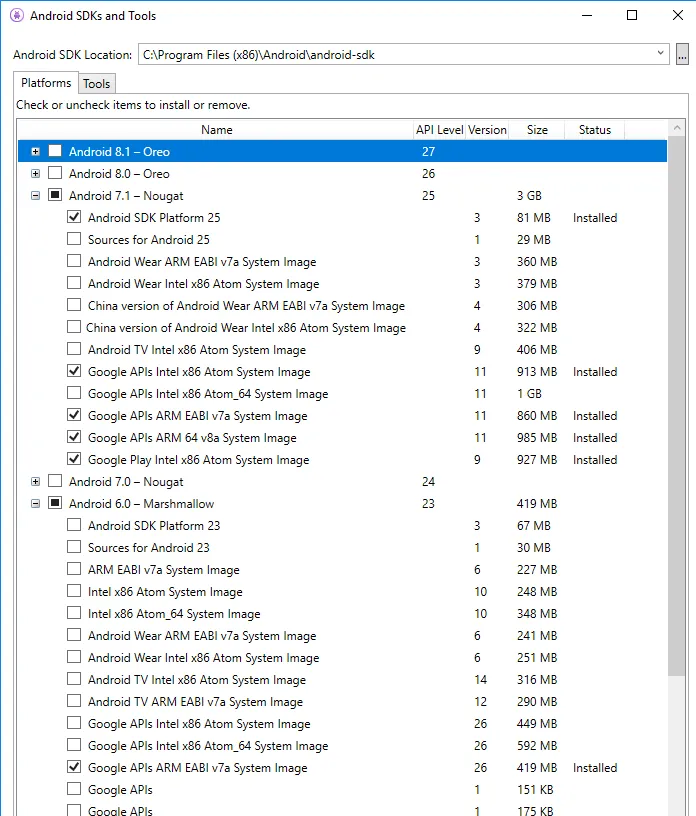This screenshot has height=816, width=696.
Task: Check the Android 7.0 – Nougat checkbox
Action: 55,481
